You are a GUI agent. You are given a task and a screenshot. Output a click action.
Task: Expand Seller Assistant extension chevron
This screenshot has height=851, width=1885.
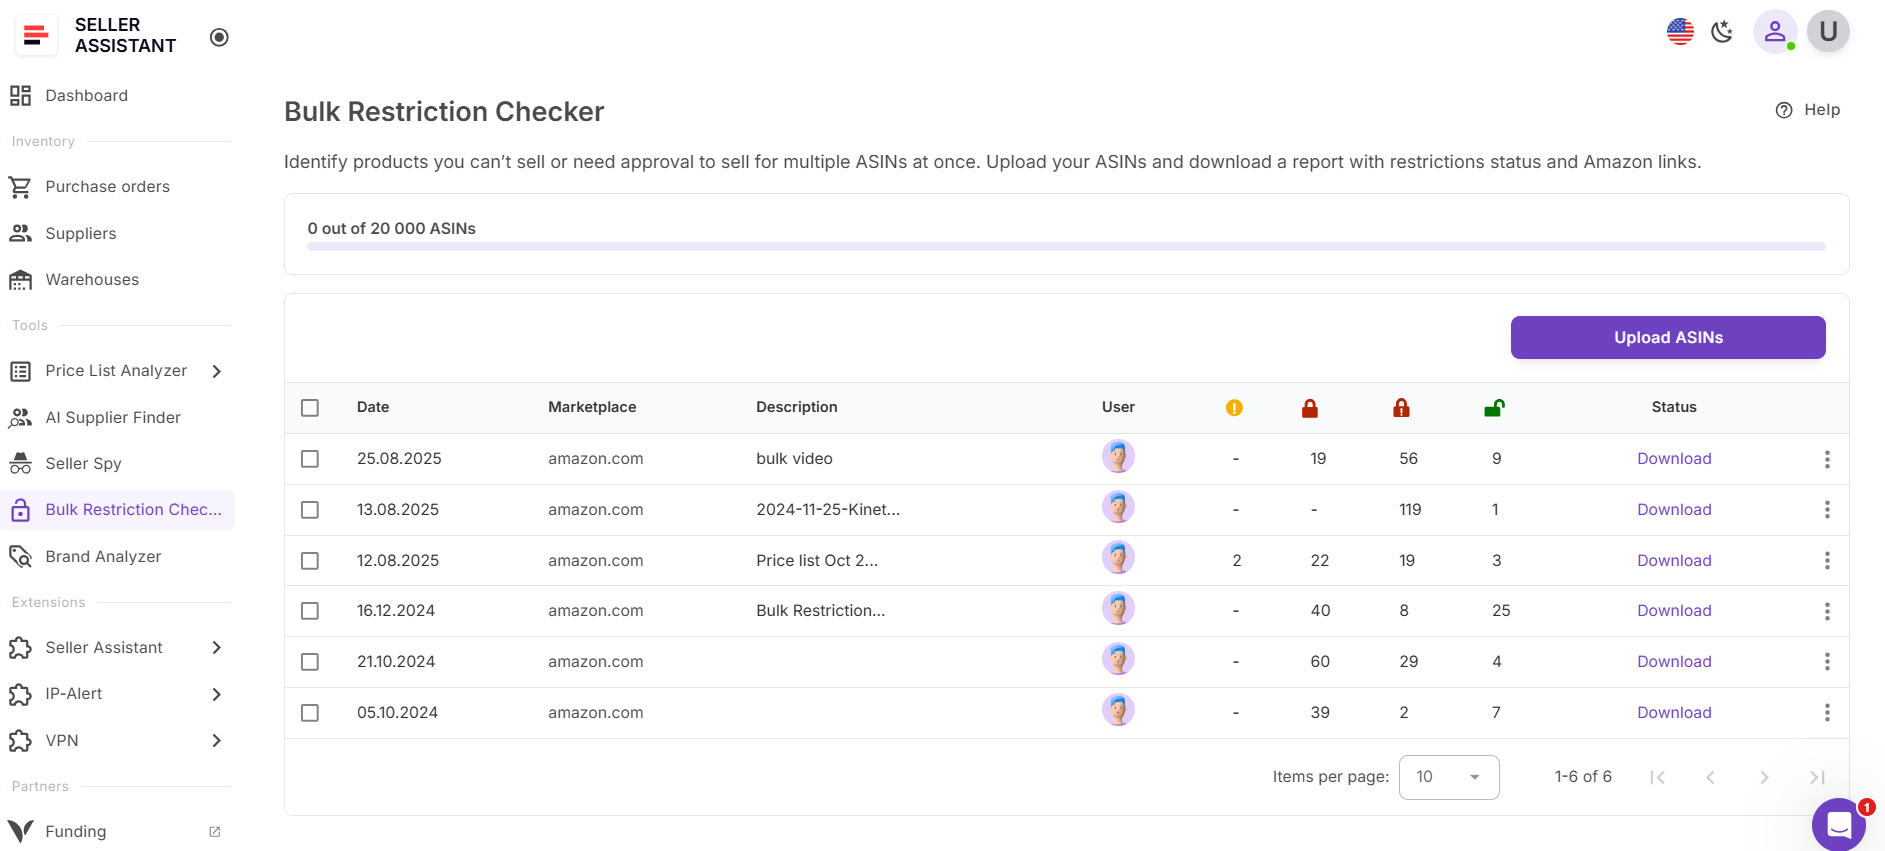tap(217, 648)
